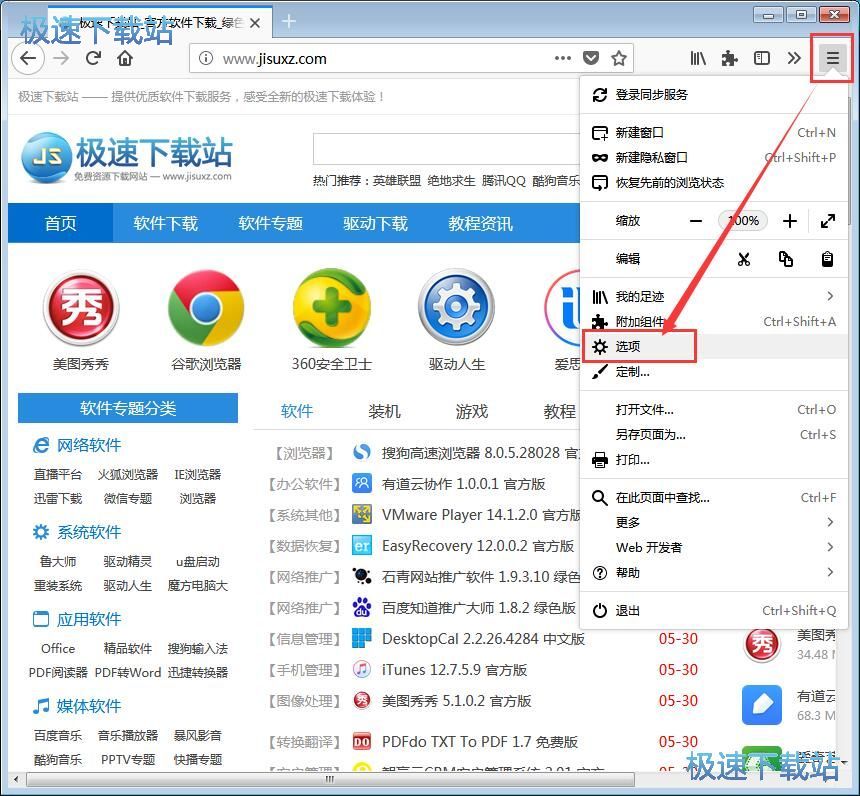
Task: Save page to Pocket icon
Action: tap(591, 58)
